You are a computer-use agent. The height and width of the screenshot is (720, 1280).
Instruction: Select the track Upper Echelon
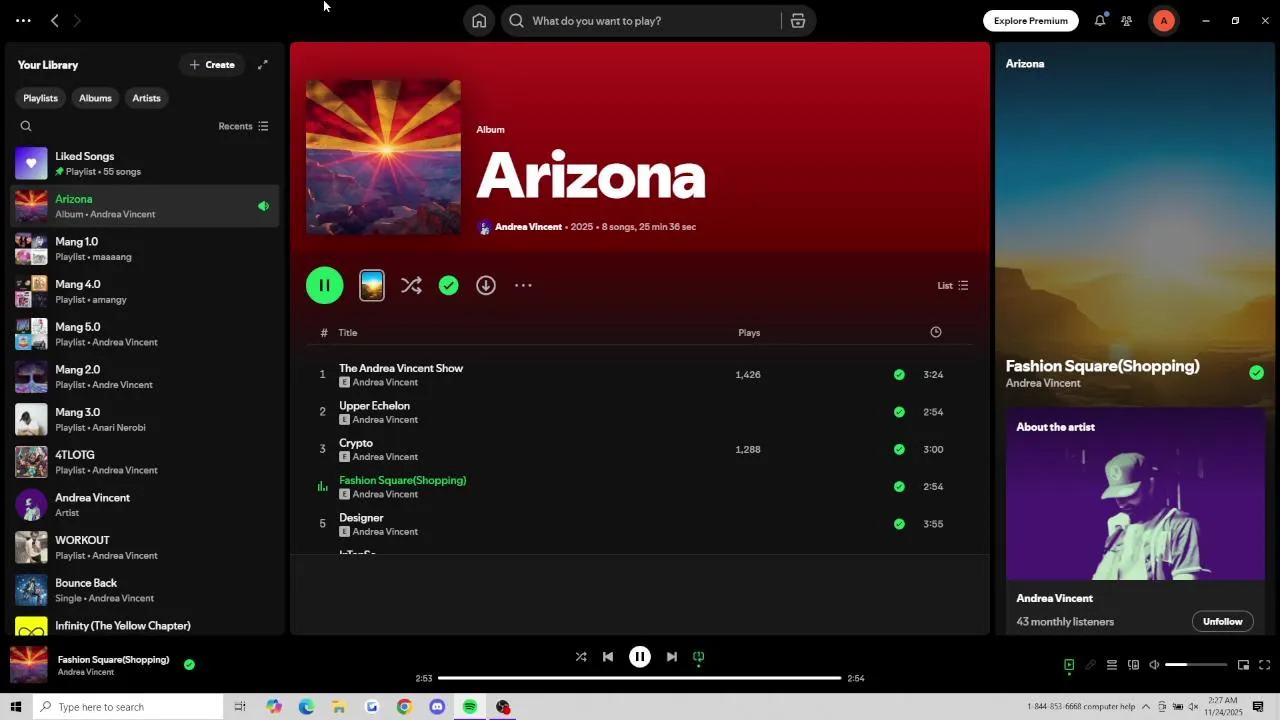(x=374, y=406)
